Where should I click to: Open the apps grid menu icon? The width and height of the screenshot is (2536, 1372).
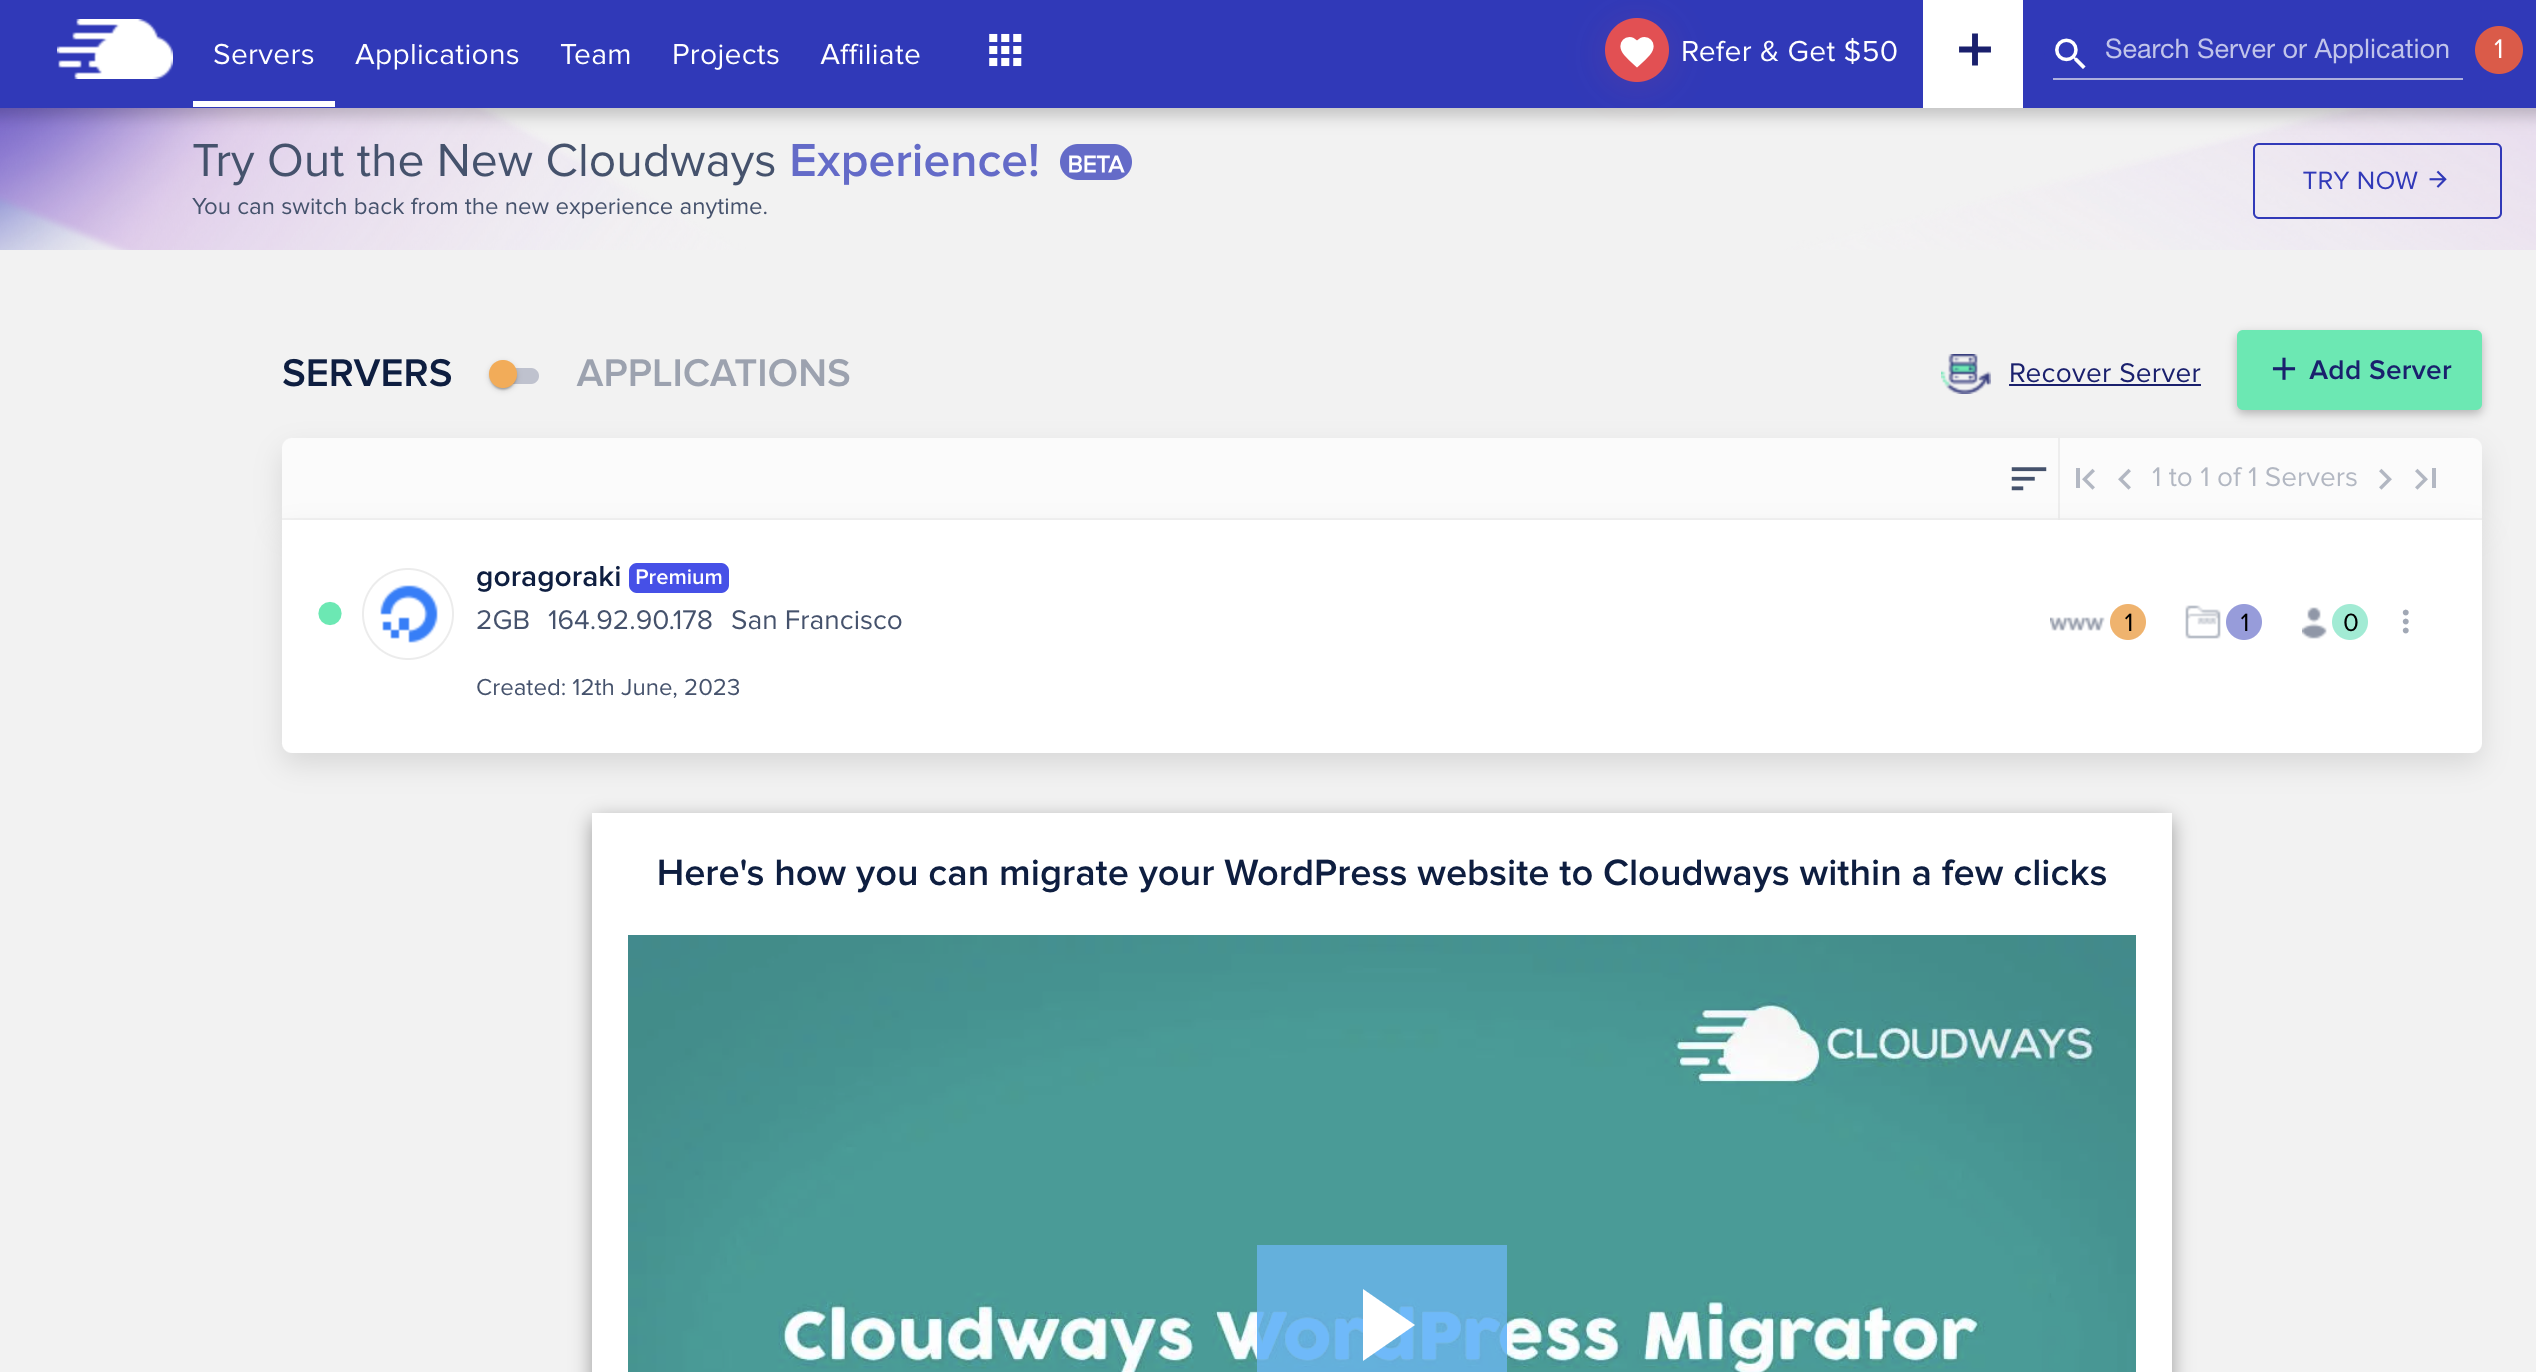(1004, 50)
